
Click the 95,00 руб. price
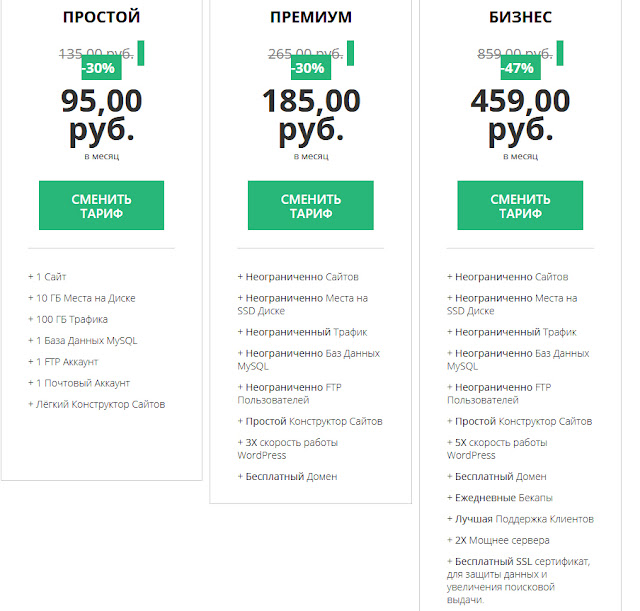click(x=101, y=115)
